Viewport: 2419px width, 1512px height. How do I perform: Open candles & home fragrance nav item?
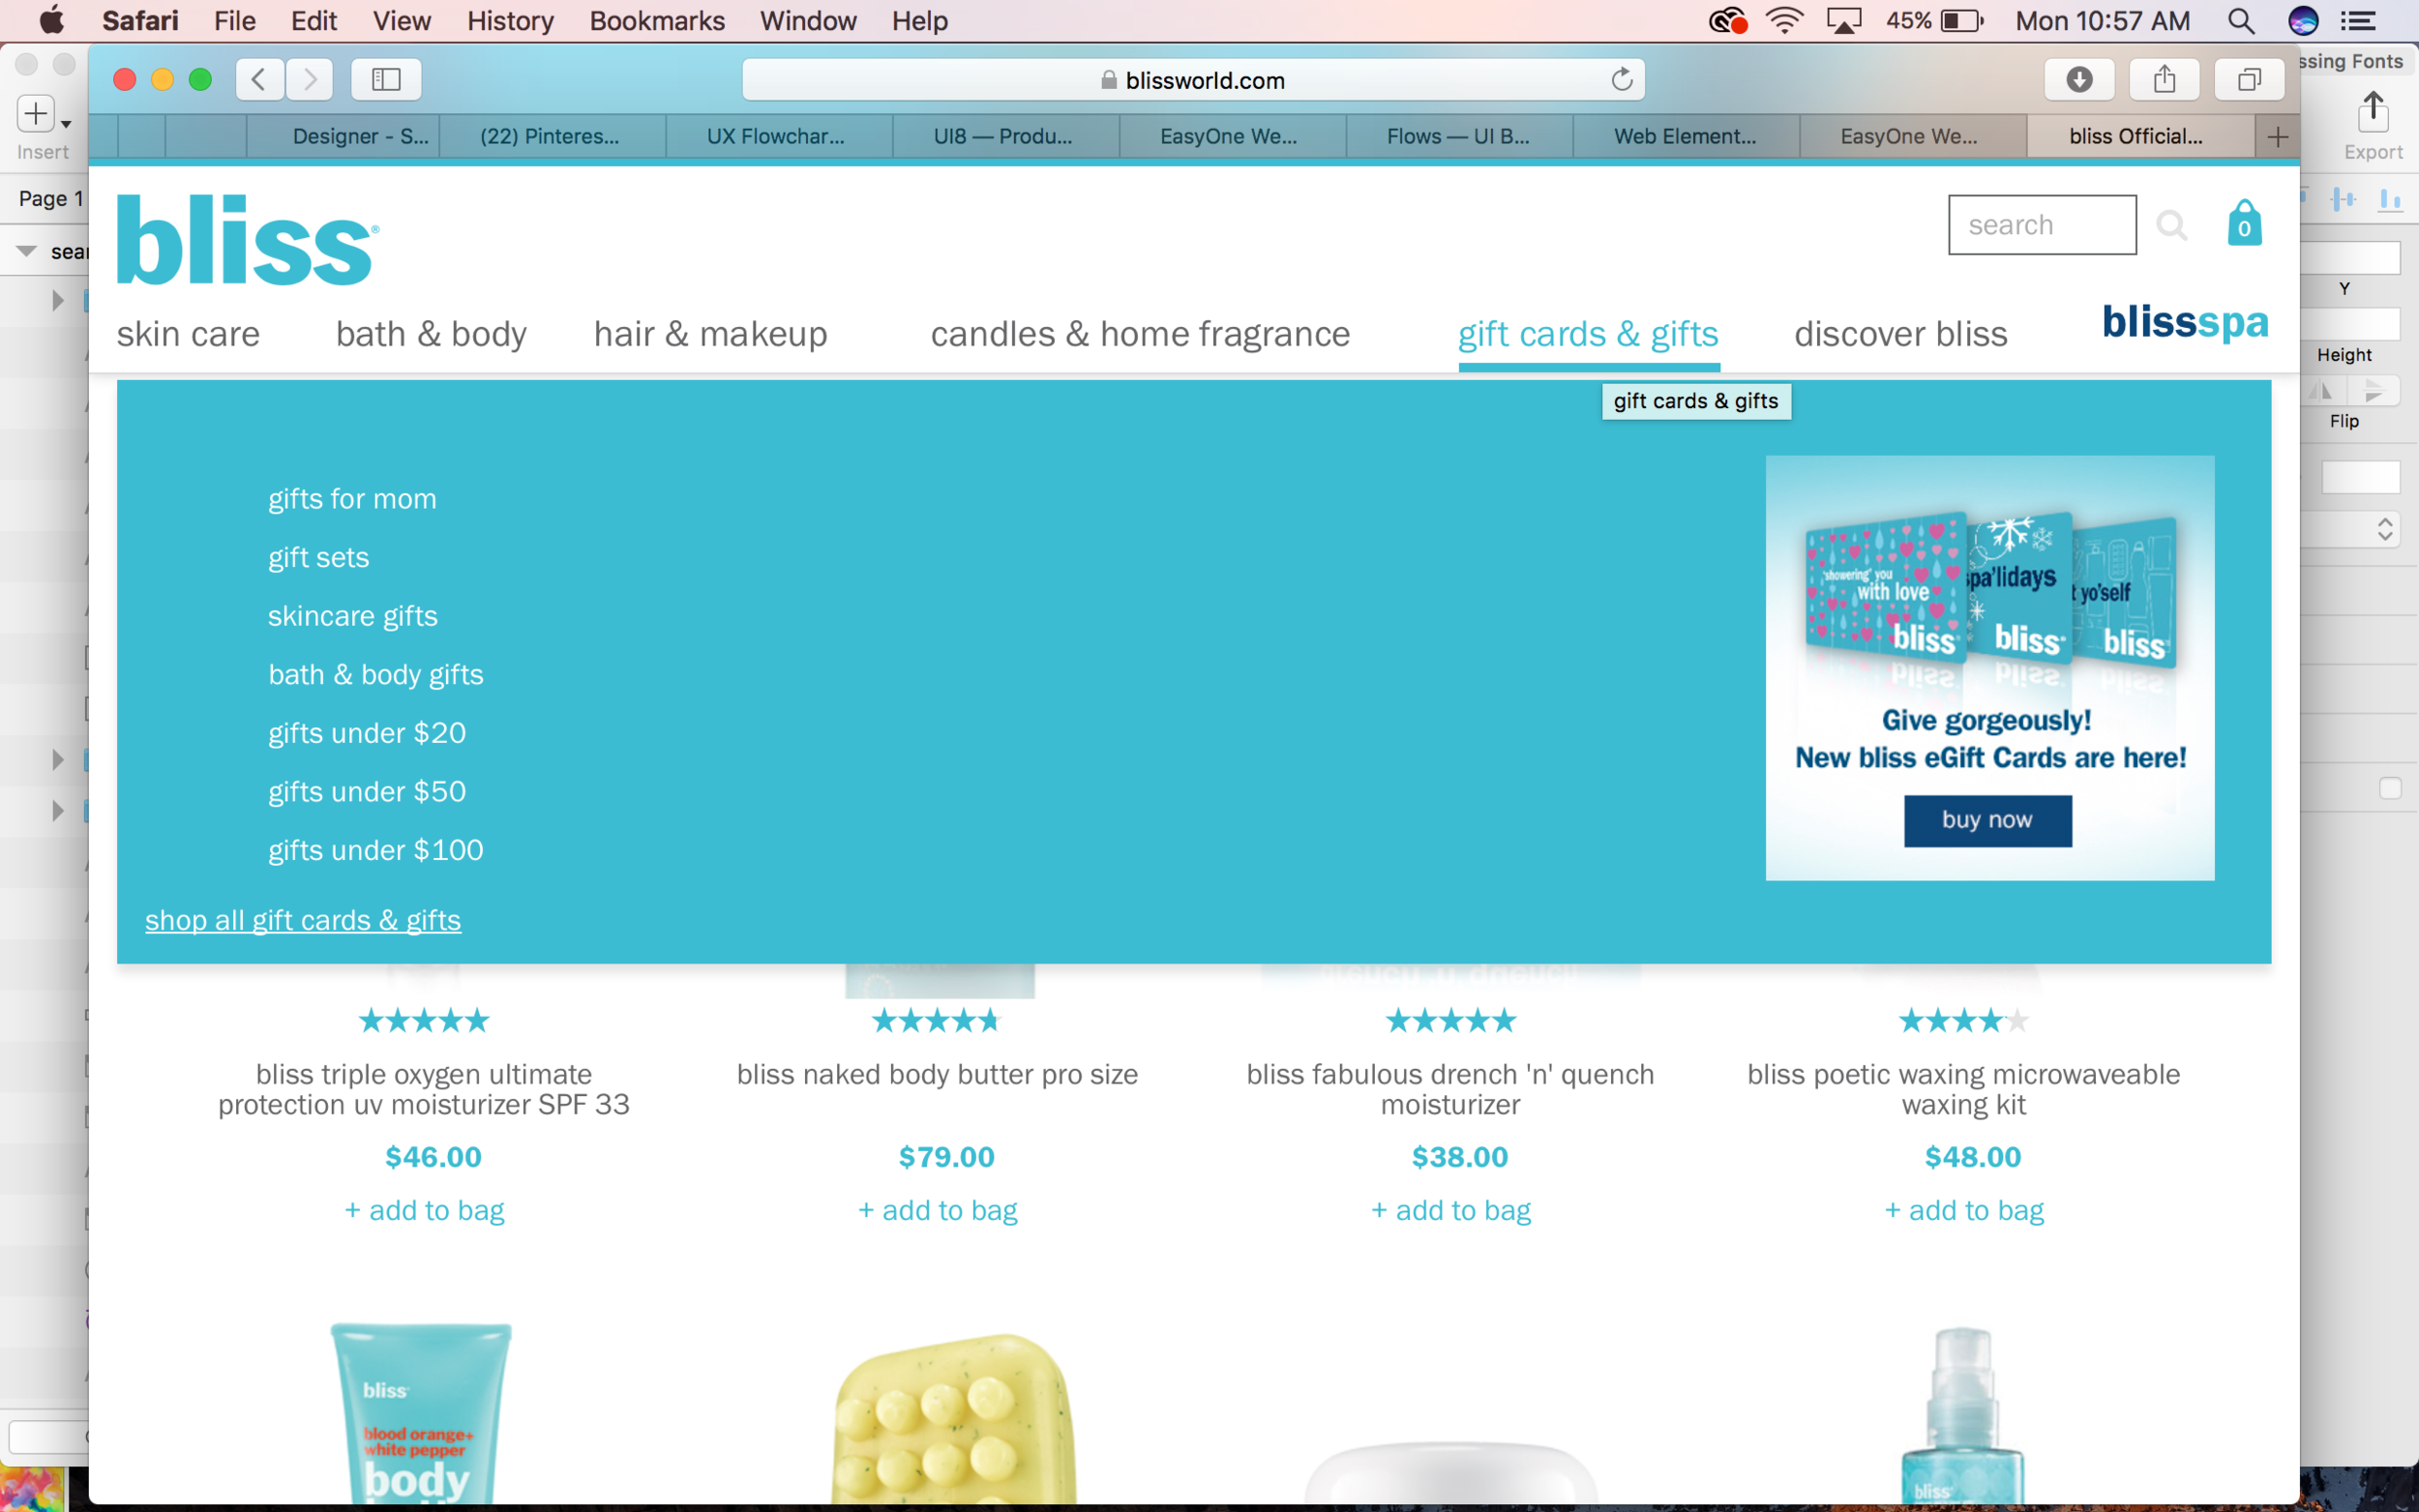click(1140, 334)
